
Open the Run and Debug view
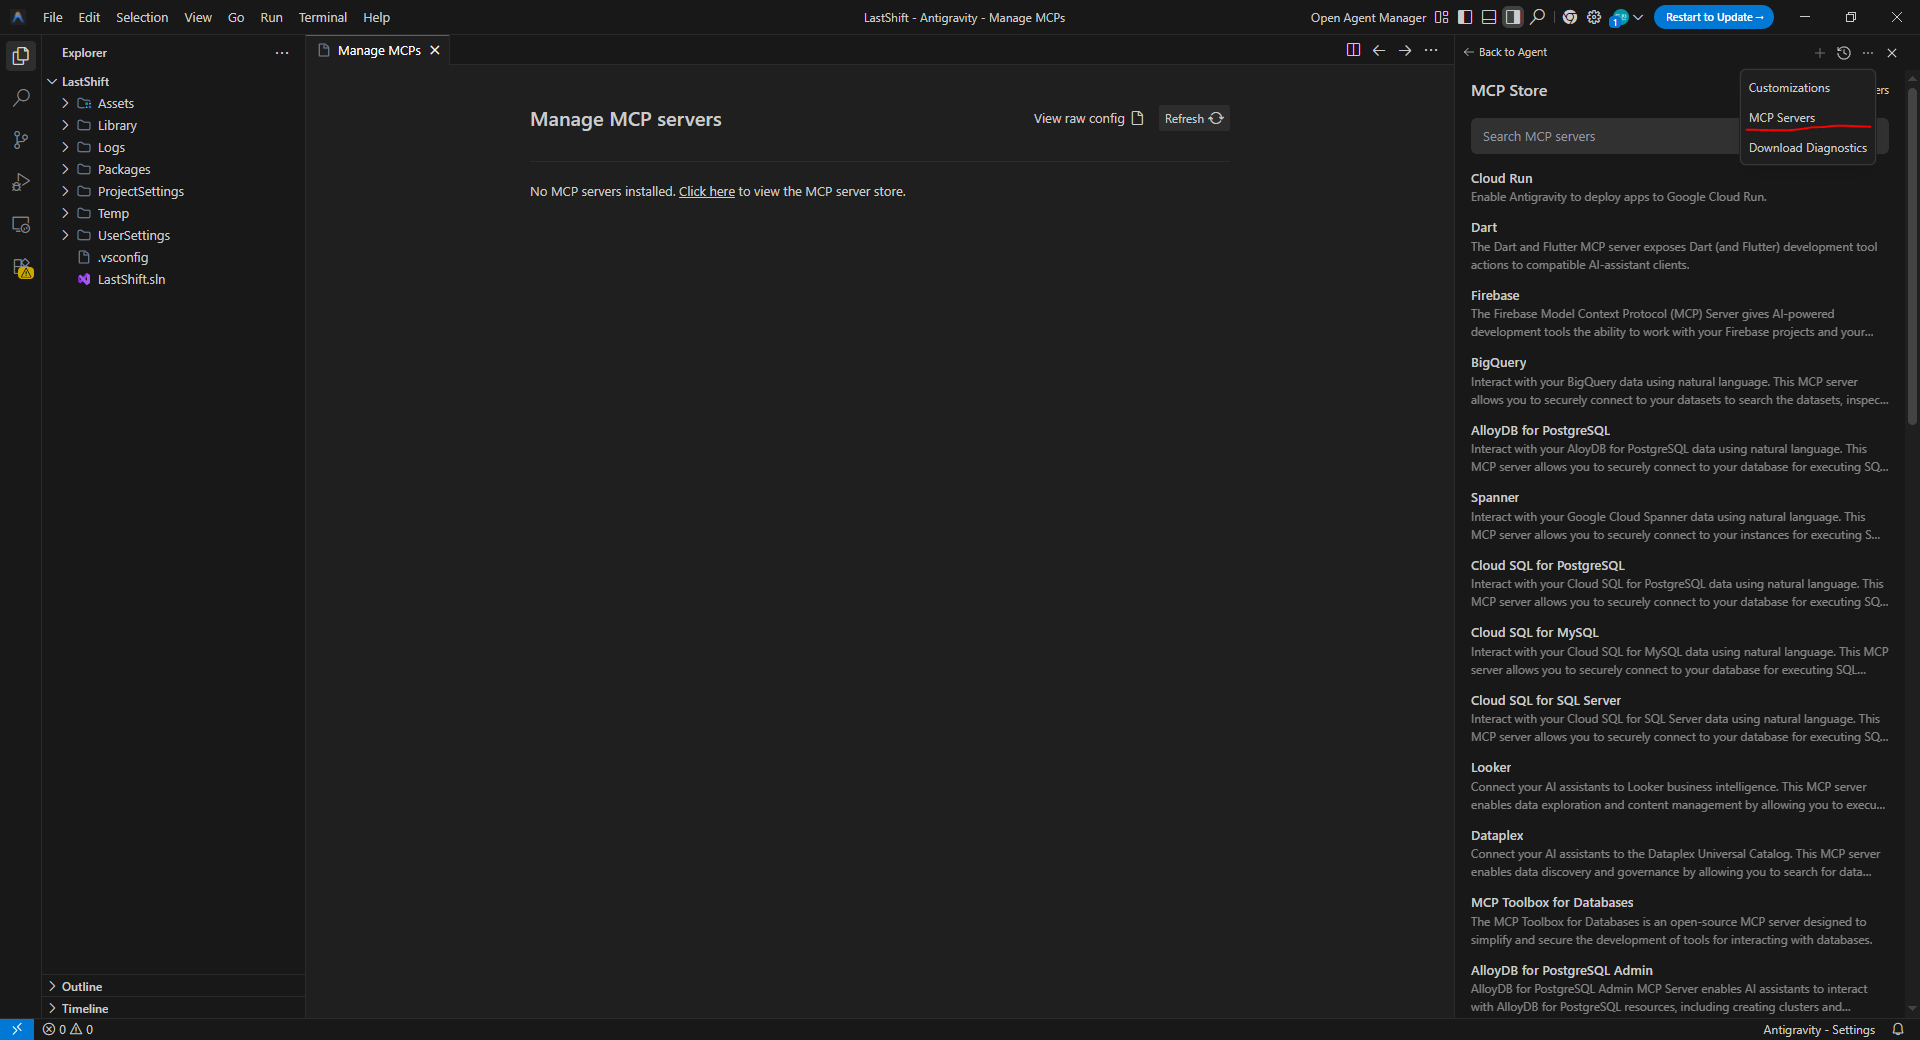[21, 182]
